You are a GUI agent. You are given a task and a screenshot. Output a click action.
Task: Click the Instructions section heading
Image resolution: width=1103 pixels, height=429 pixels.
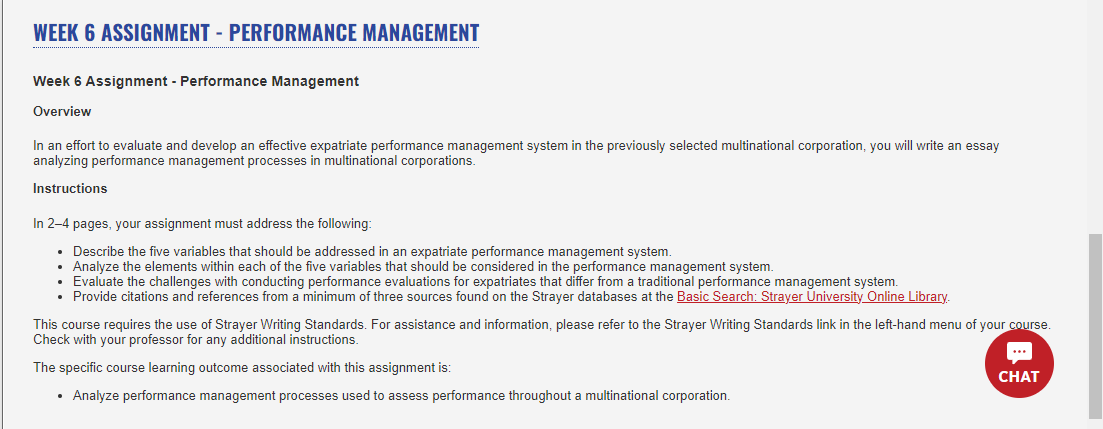(70, 188)
